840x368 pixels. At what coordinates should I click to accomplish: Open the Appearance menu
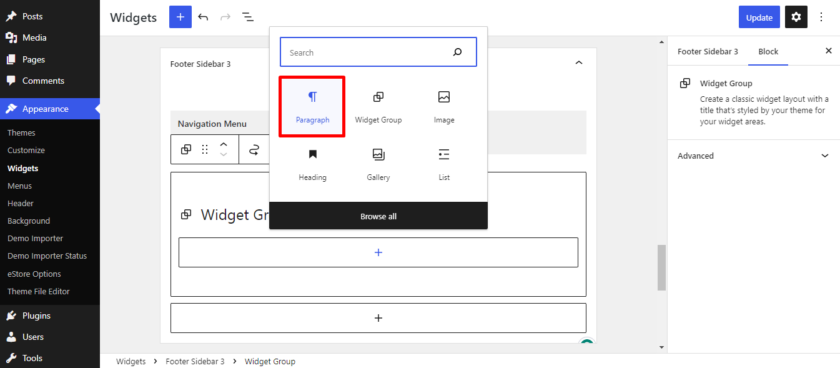[x=50, y=109]
